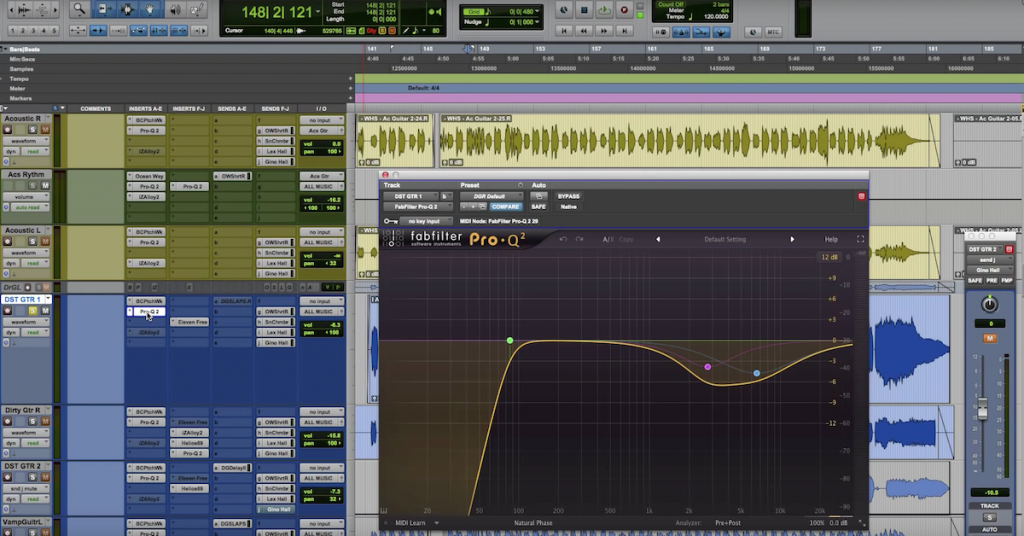Click the Fast Forward transport button
This screenshot has width=1024, height=536.
[604, 31]
